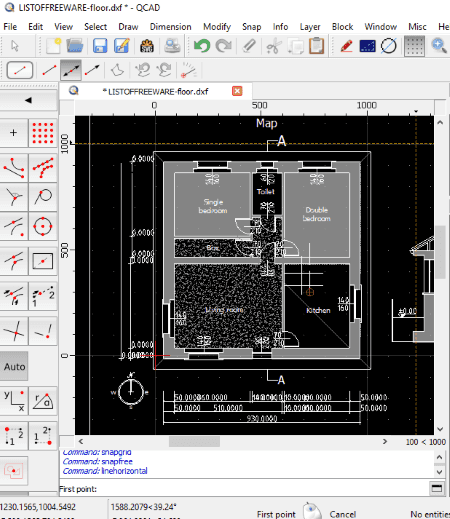450x519 pixels.
Task: Enable free snap with the plus button
Action: pos(13,133)
